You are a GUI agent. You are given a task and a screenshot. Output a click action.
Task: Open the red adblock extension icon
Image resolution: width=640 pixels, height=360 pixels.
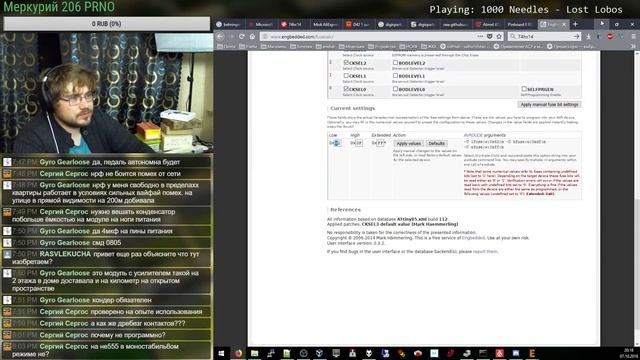click(610, 36)
